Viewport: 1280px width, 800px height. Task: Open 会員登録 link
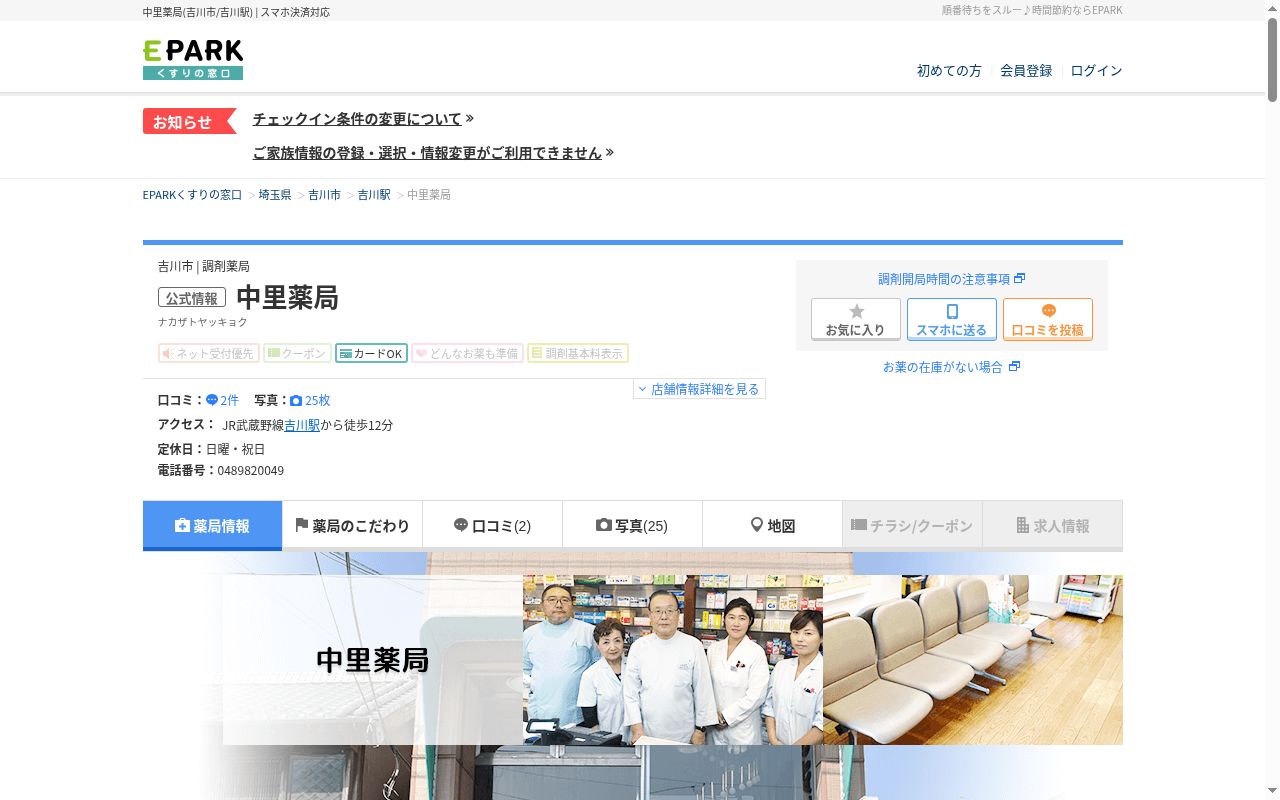1026,71
